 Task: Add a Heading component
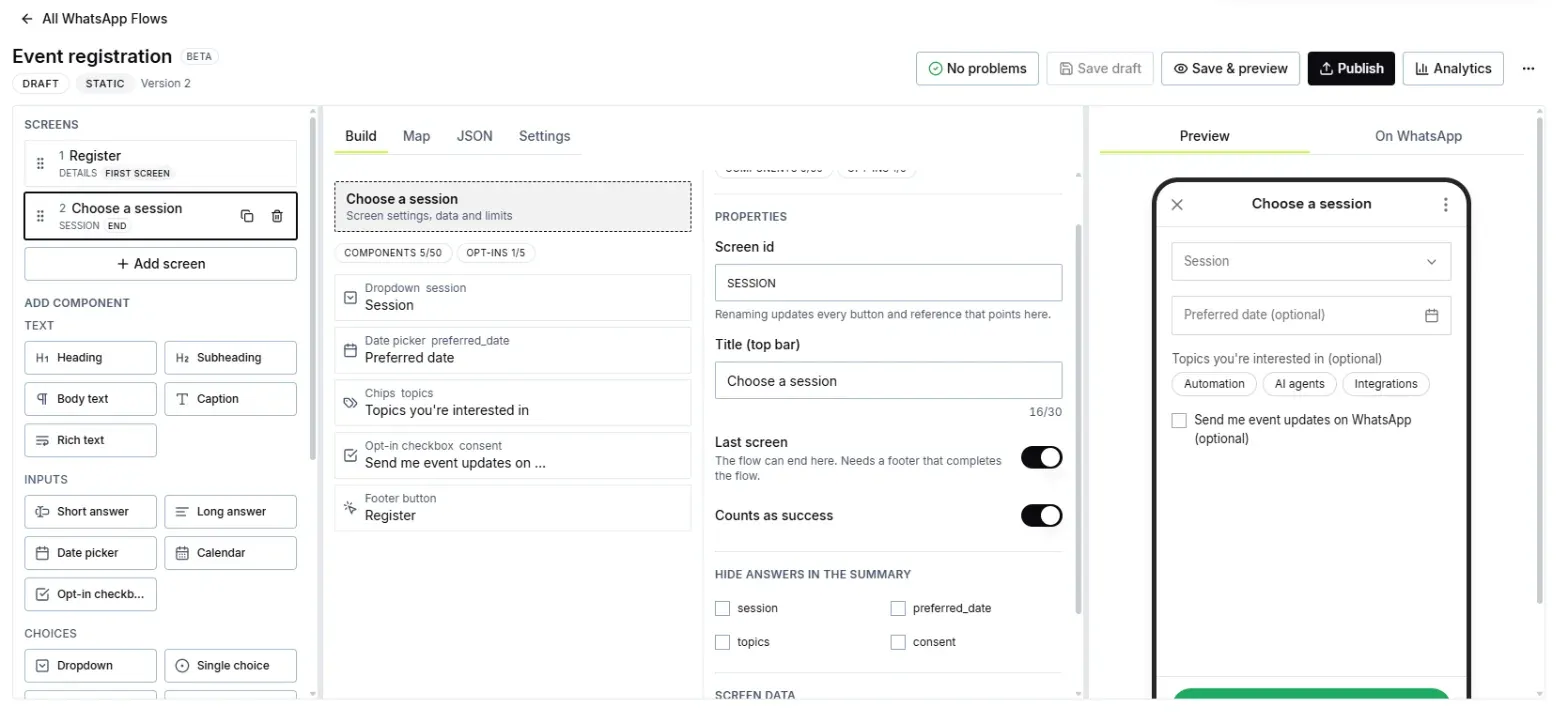pos(90,358)
